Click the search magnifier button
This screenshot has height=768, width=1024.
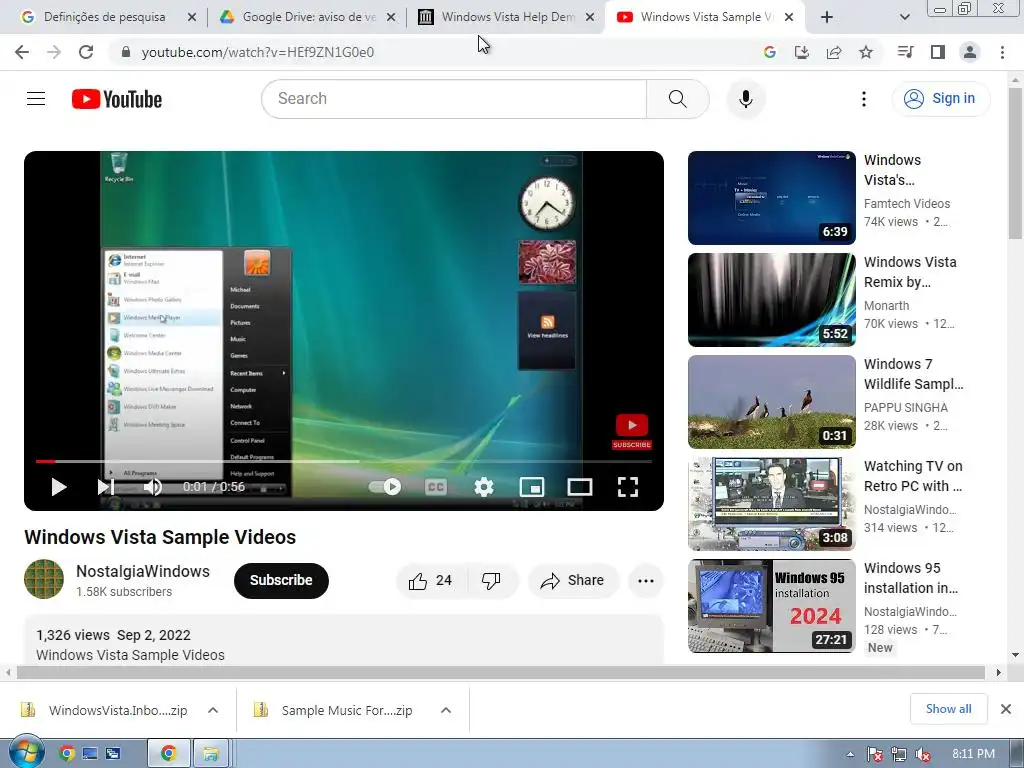pos(678,99)
